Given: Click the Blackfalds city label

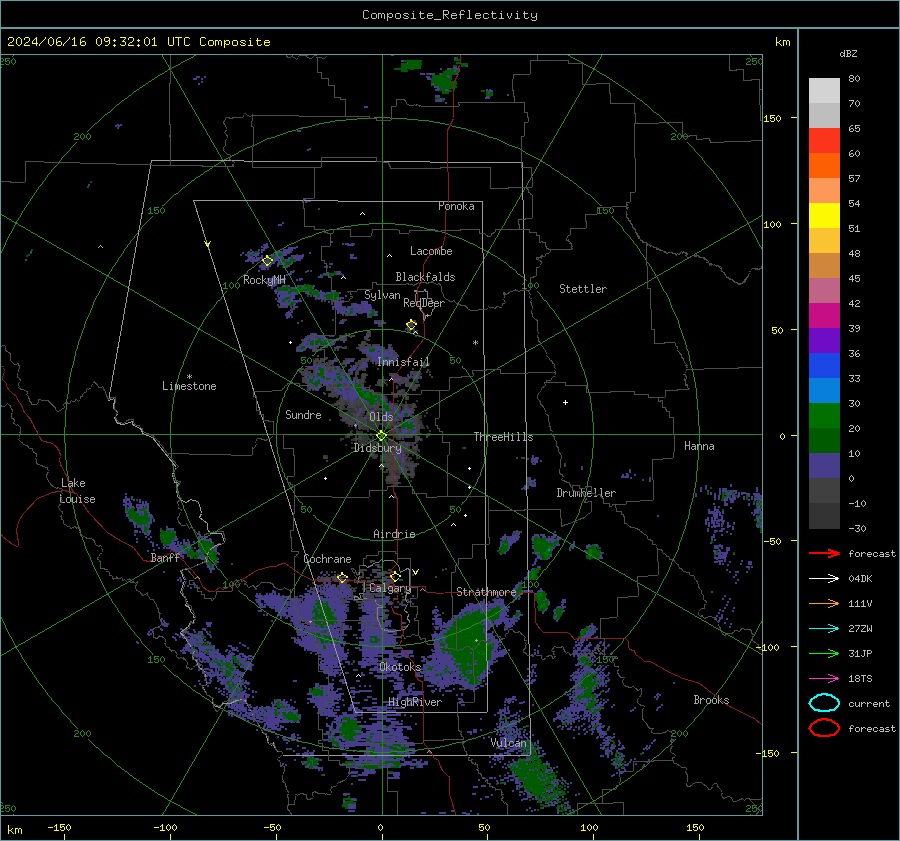Looking at the screenshot, I should click(x=425, y=277).
